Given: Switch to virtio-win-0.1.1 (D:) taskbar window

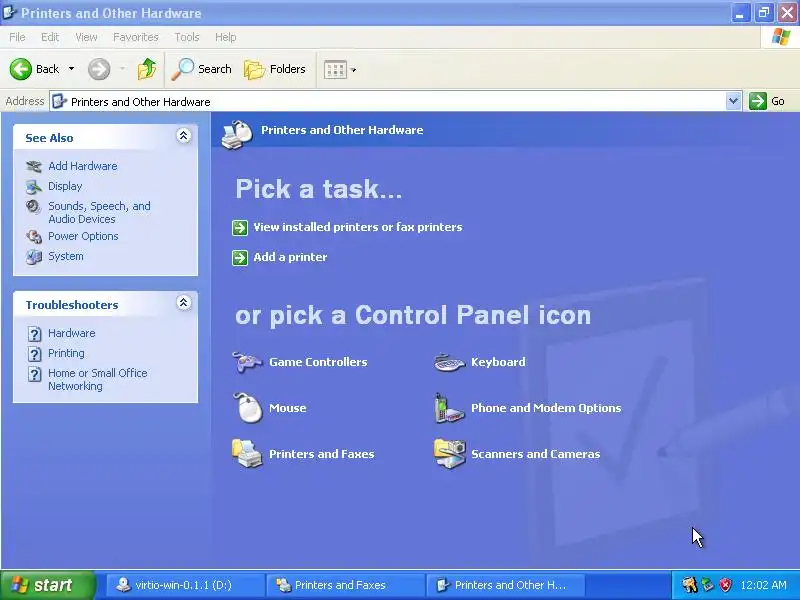Looking at the screenshot, I should tap(184, 585).
